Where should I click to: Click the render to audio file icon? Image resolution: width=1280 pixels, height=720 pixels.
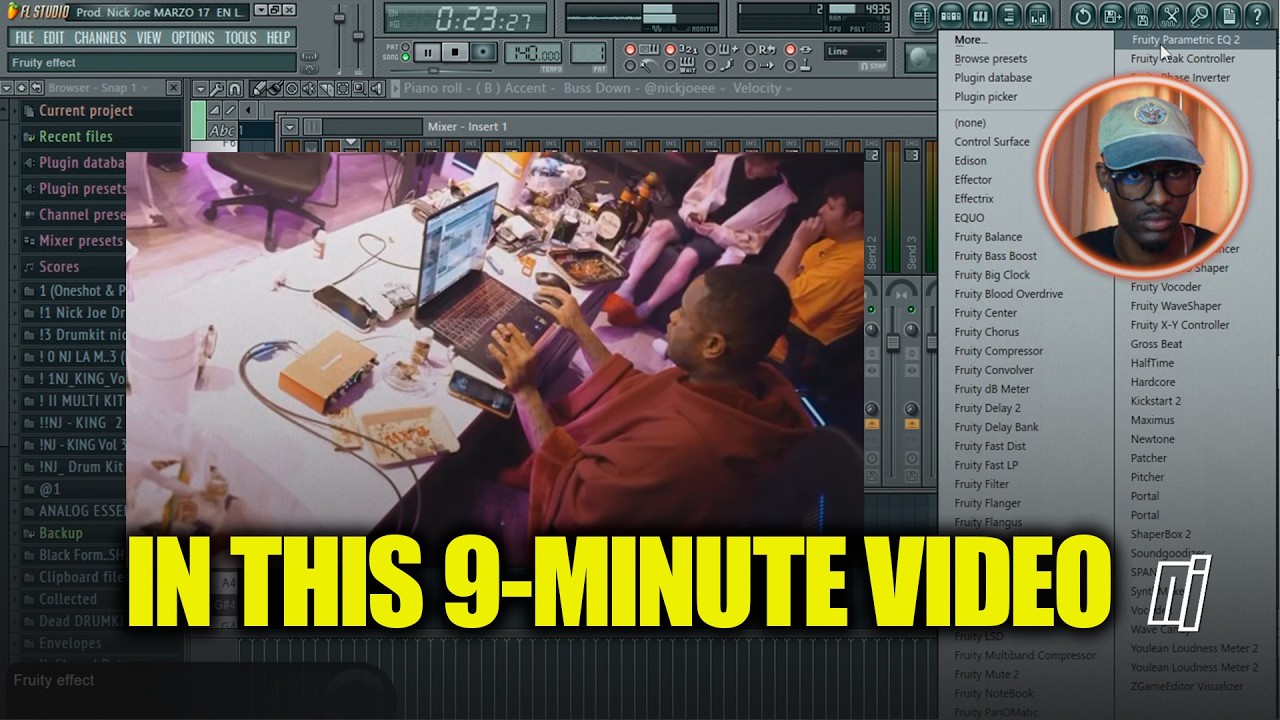coord(1140,16)
